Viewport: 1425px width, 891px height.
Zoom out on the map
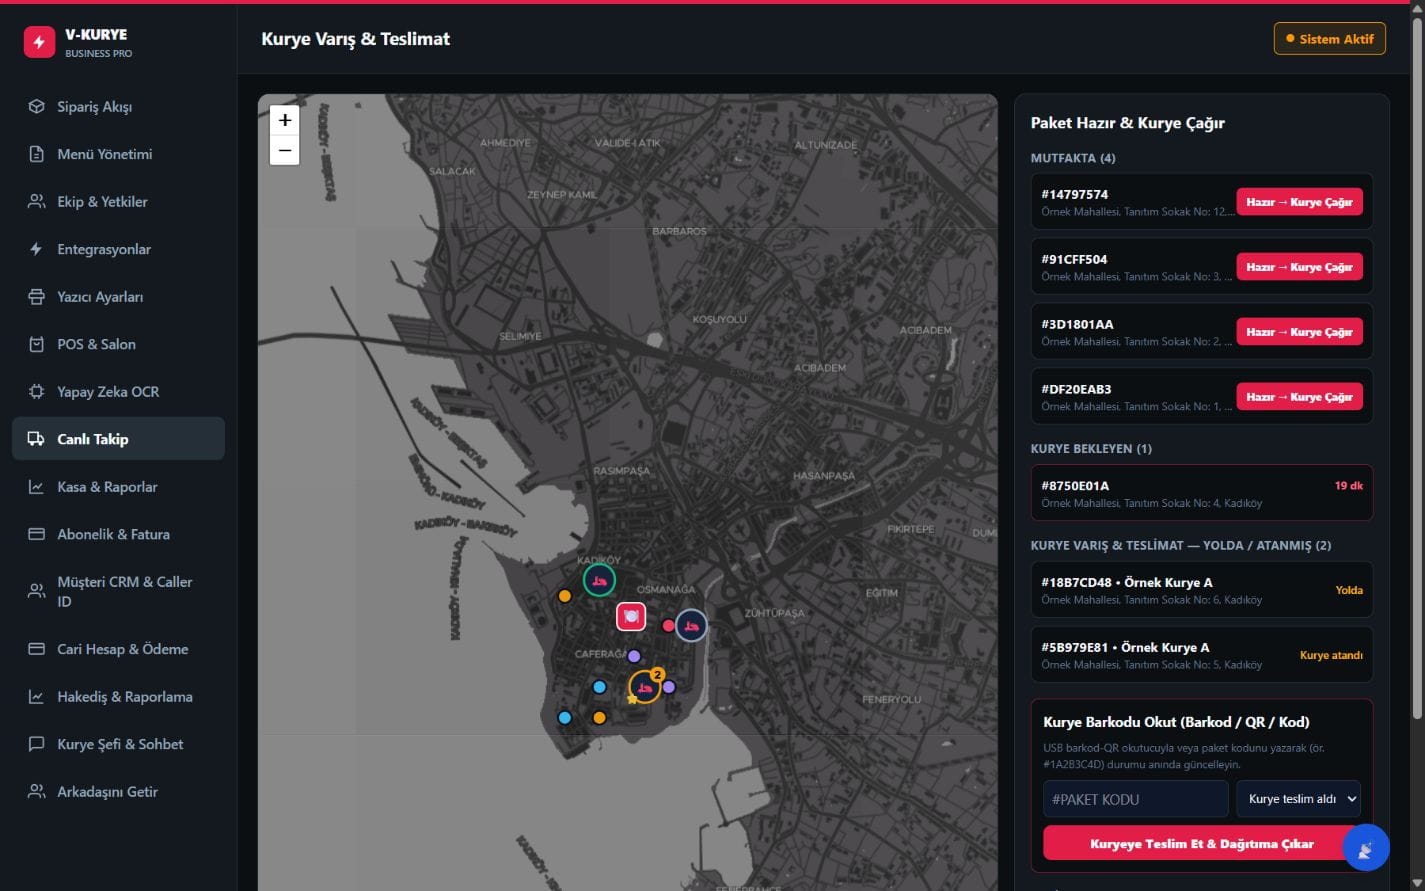[285, 150]
